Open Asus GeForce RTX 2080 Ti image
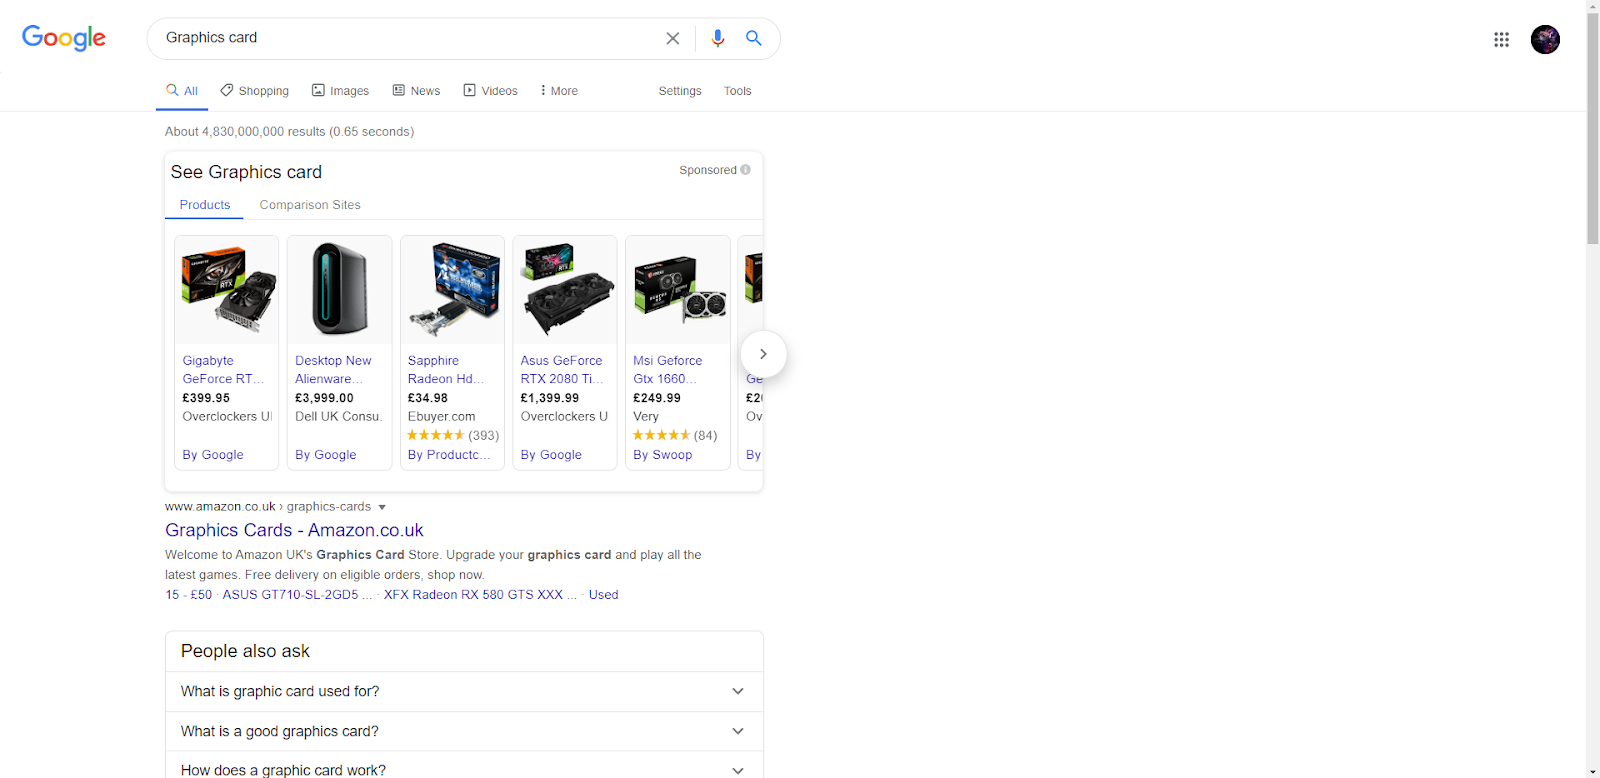 pos(565,289)
